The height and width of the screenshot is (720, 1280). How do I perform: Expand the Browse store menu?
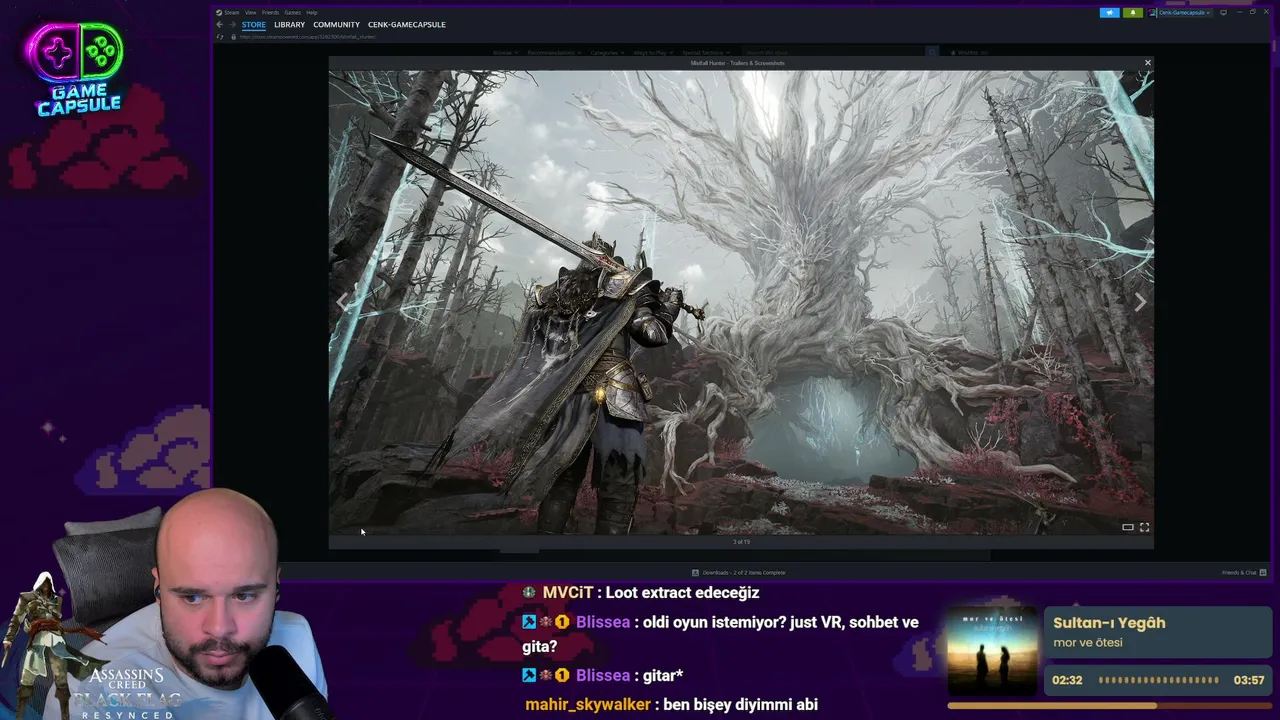click(x=505, y=52)
